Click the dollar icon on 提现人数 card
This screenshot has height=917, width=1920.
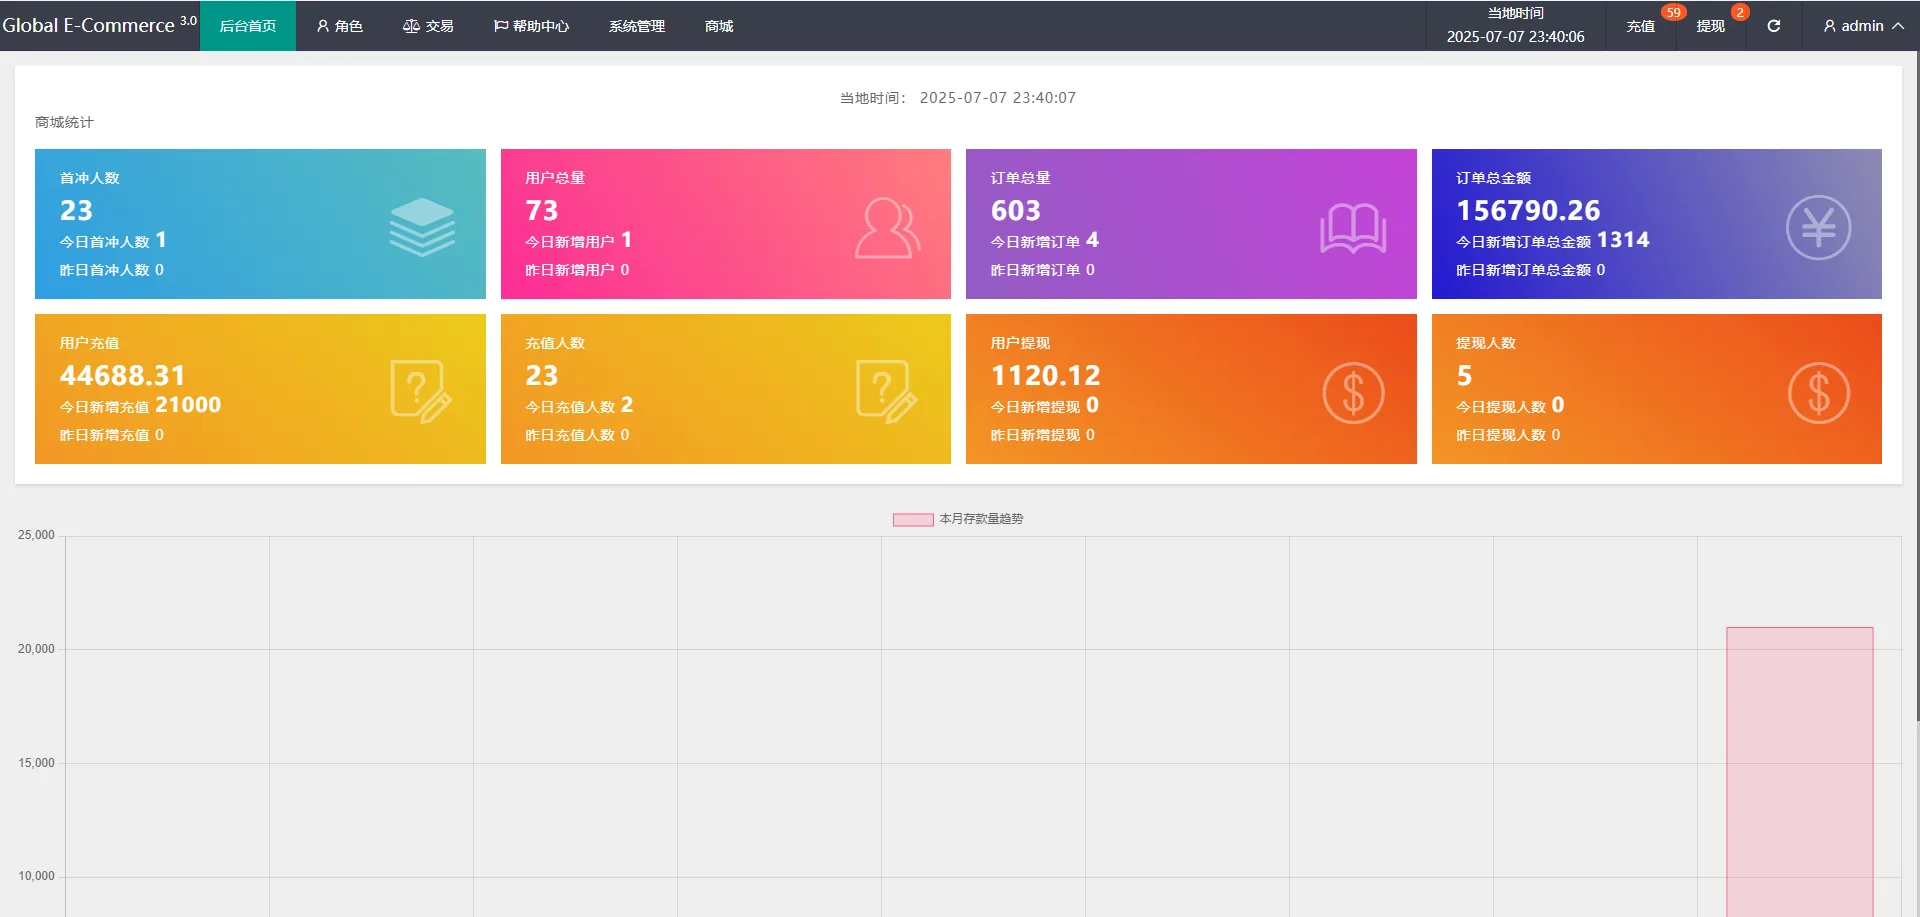point(1817,392)
